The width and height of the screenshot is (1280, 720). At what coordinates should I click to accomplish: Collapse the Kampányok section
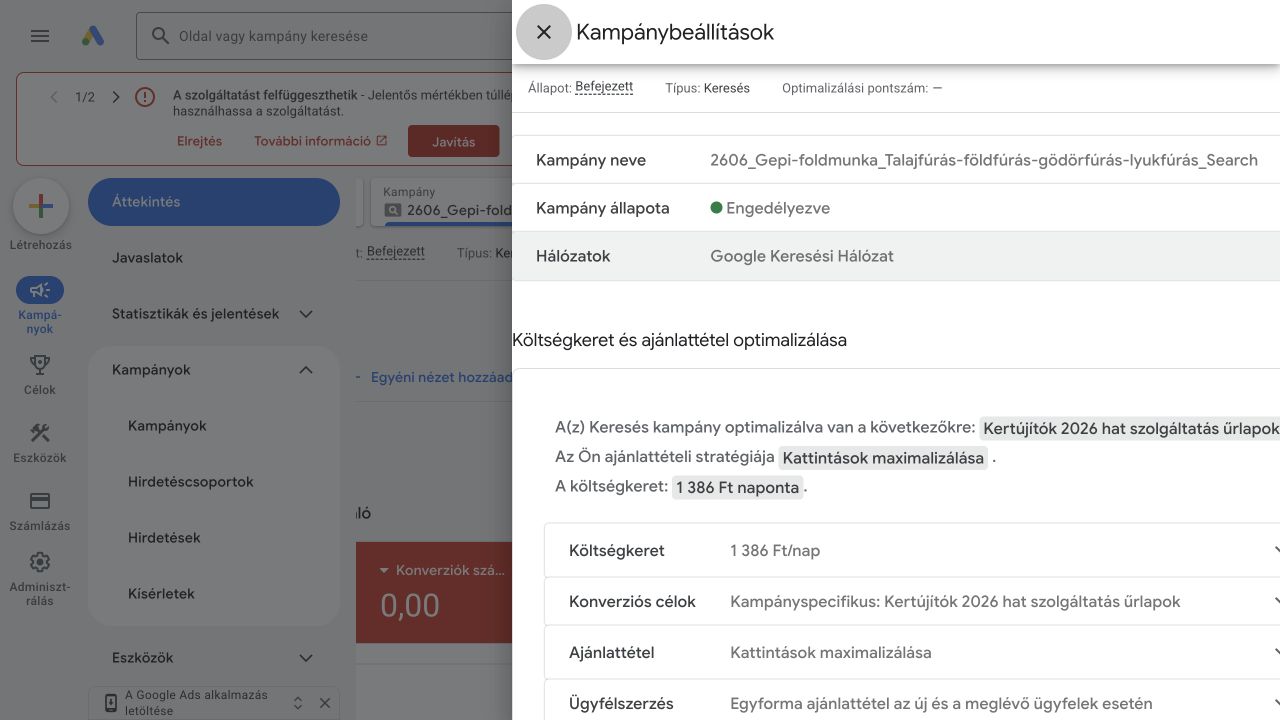214,370
